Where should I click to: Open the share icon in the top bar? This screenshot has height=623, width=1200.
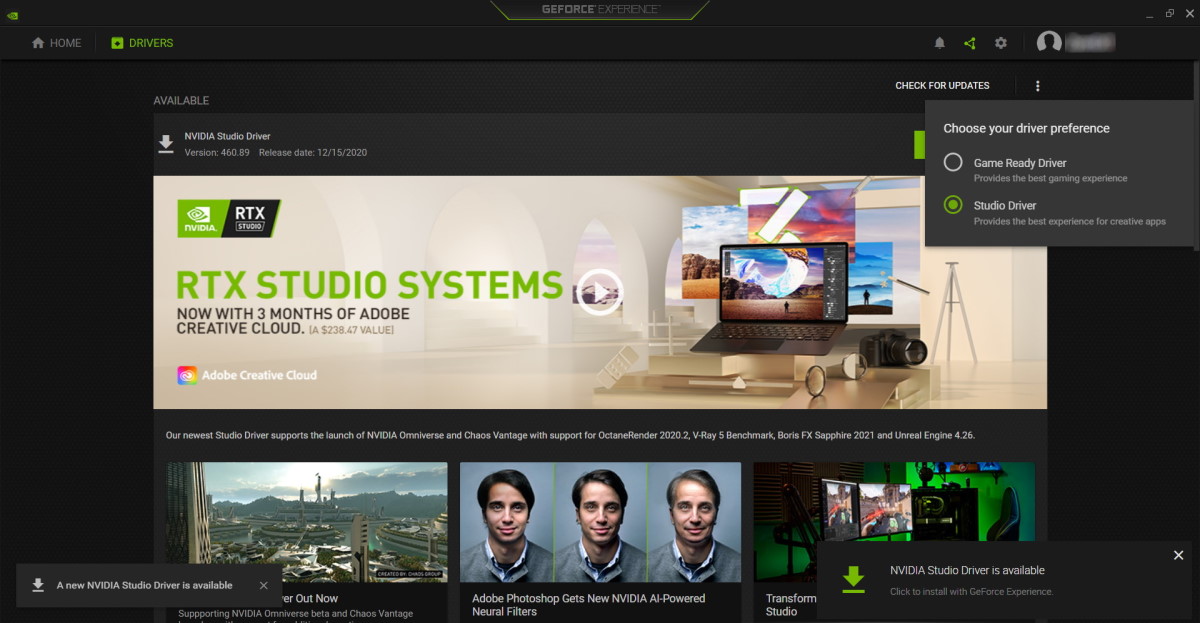point(969,43)
